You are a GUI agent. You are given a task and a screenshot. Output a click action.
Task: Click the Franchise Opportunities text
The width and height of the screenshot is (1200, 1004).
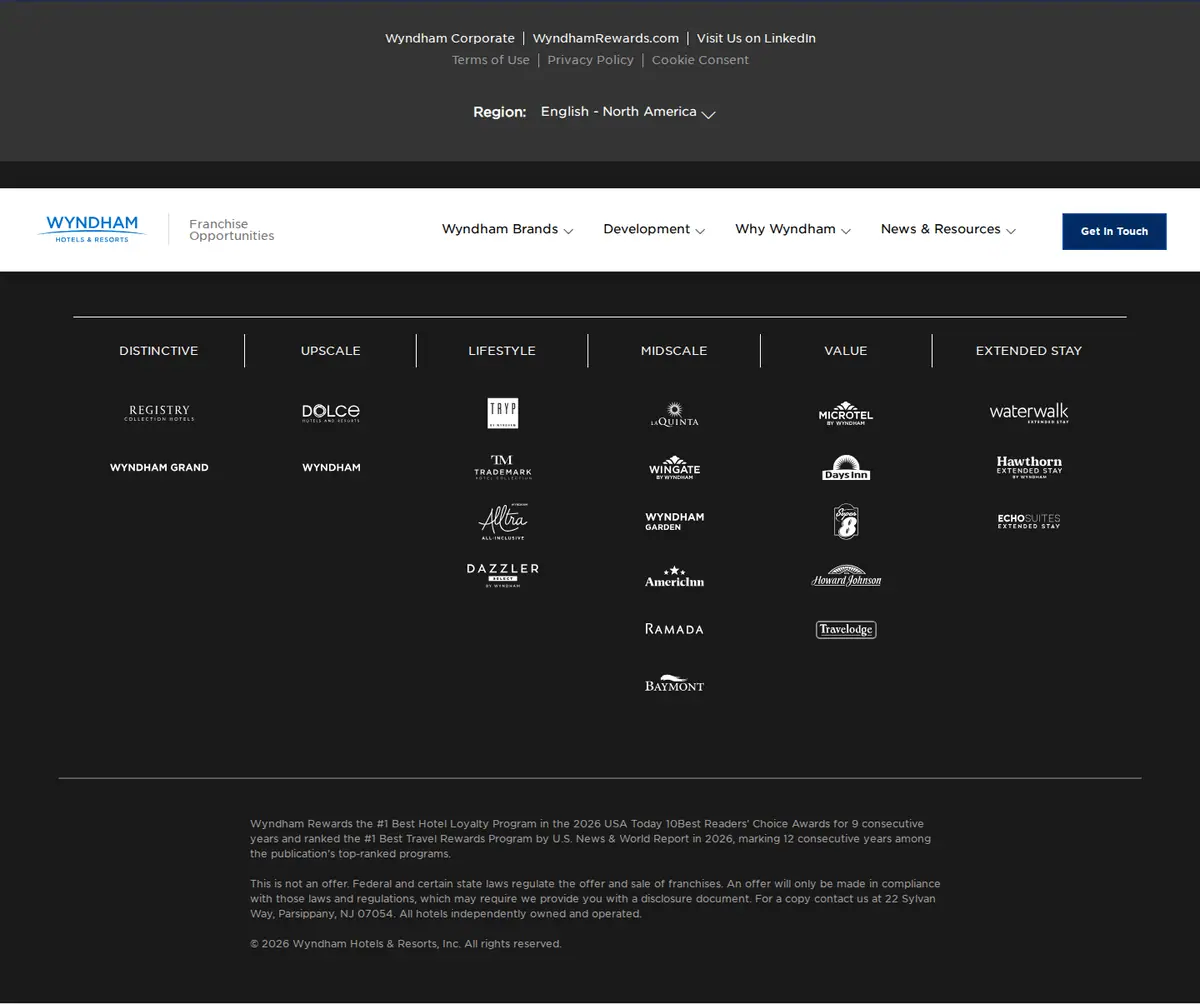tap(232, 230)
